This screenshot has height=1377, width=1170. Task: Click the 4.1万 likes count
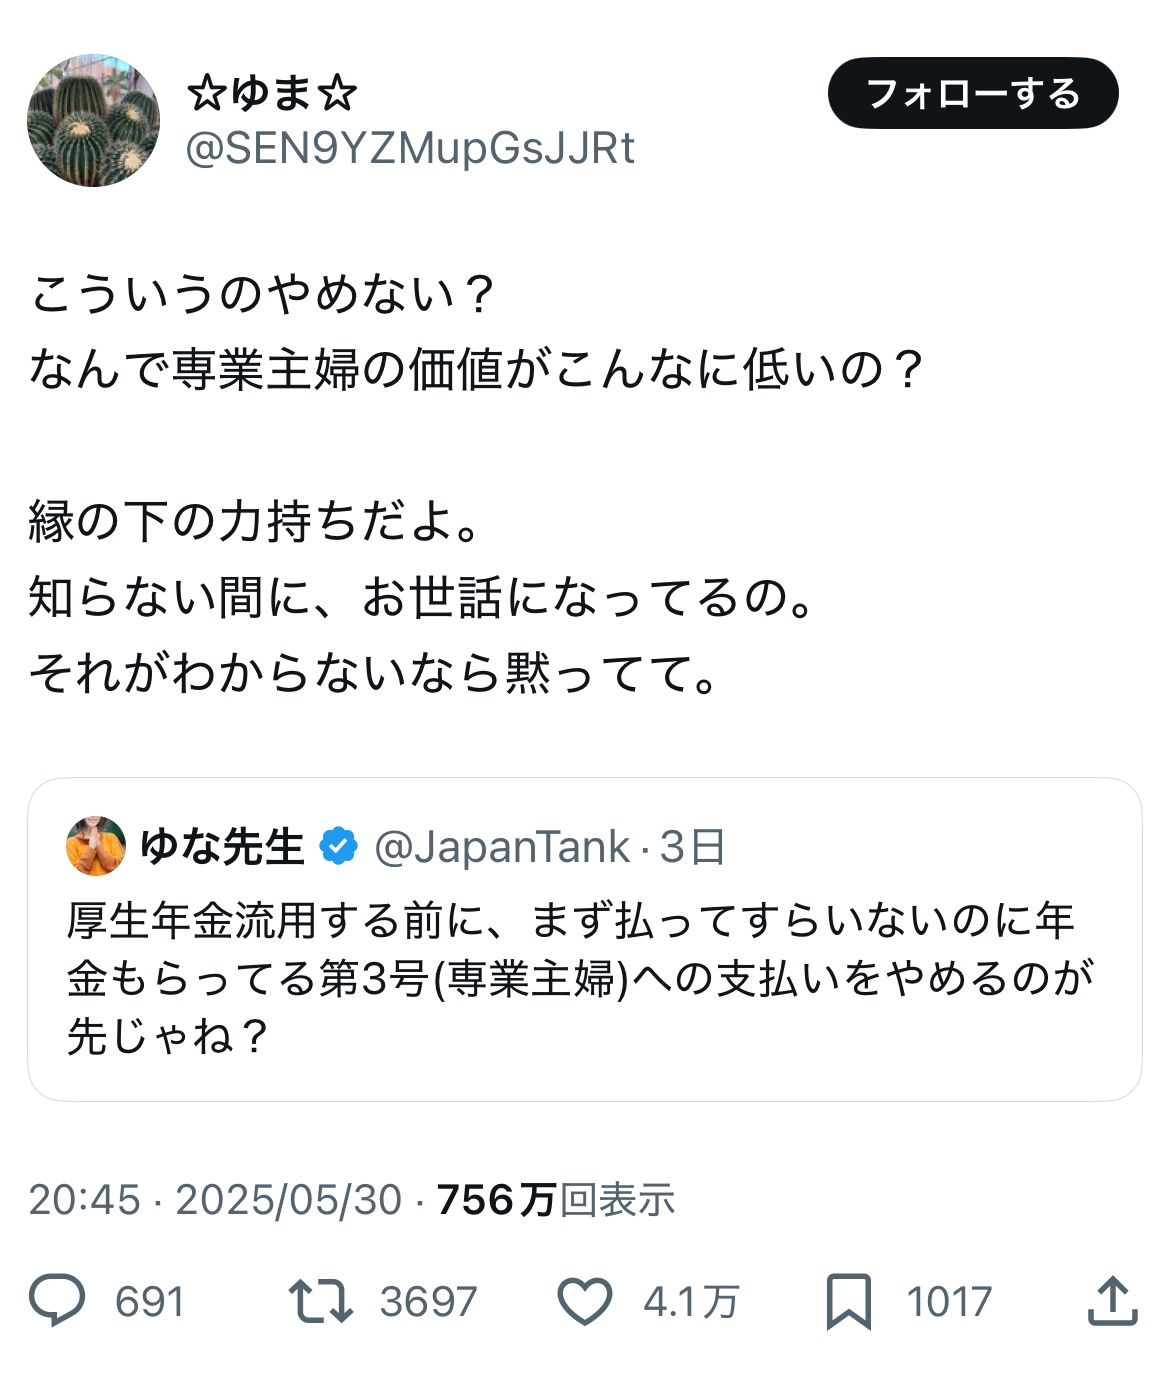[691, 1302]
